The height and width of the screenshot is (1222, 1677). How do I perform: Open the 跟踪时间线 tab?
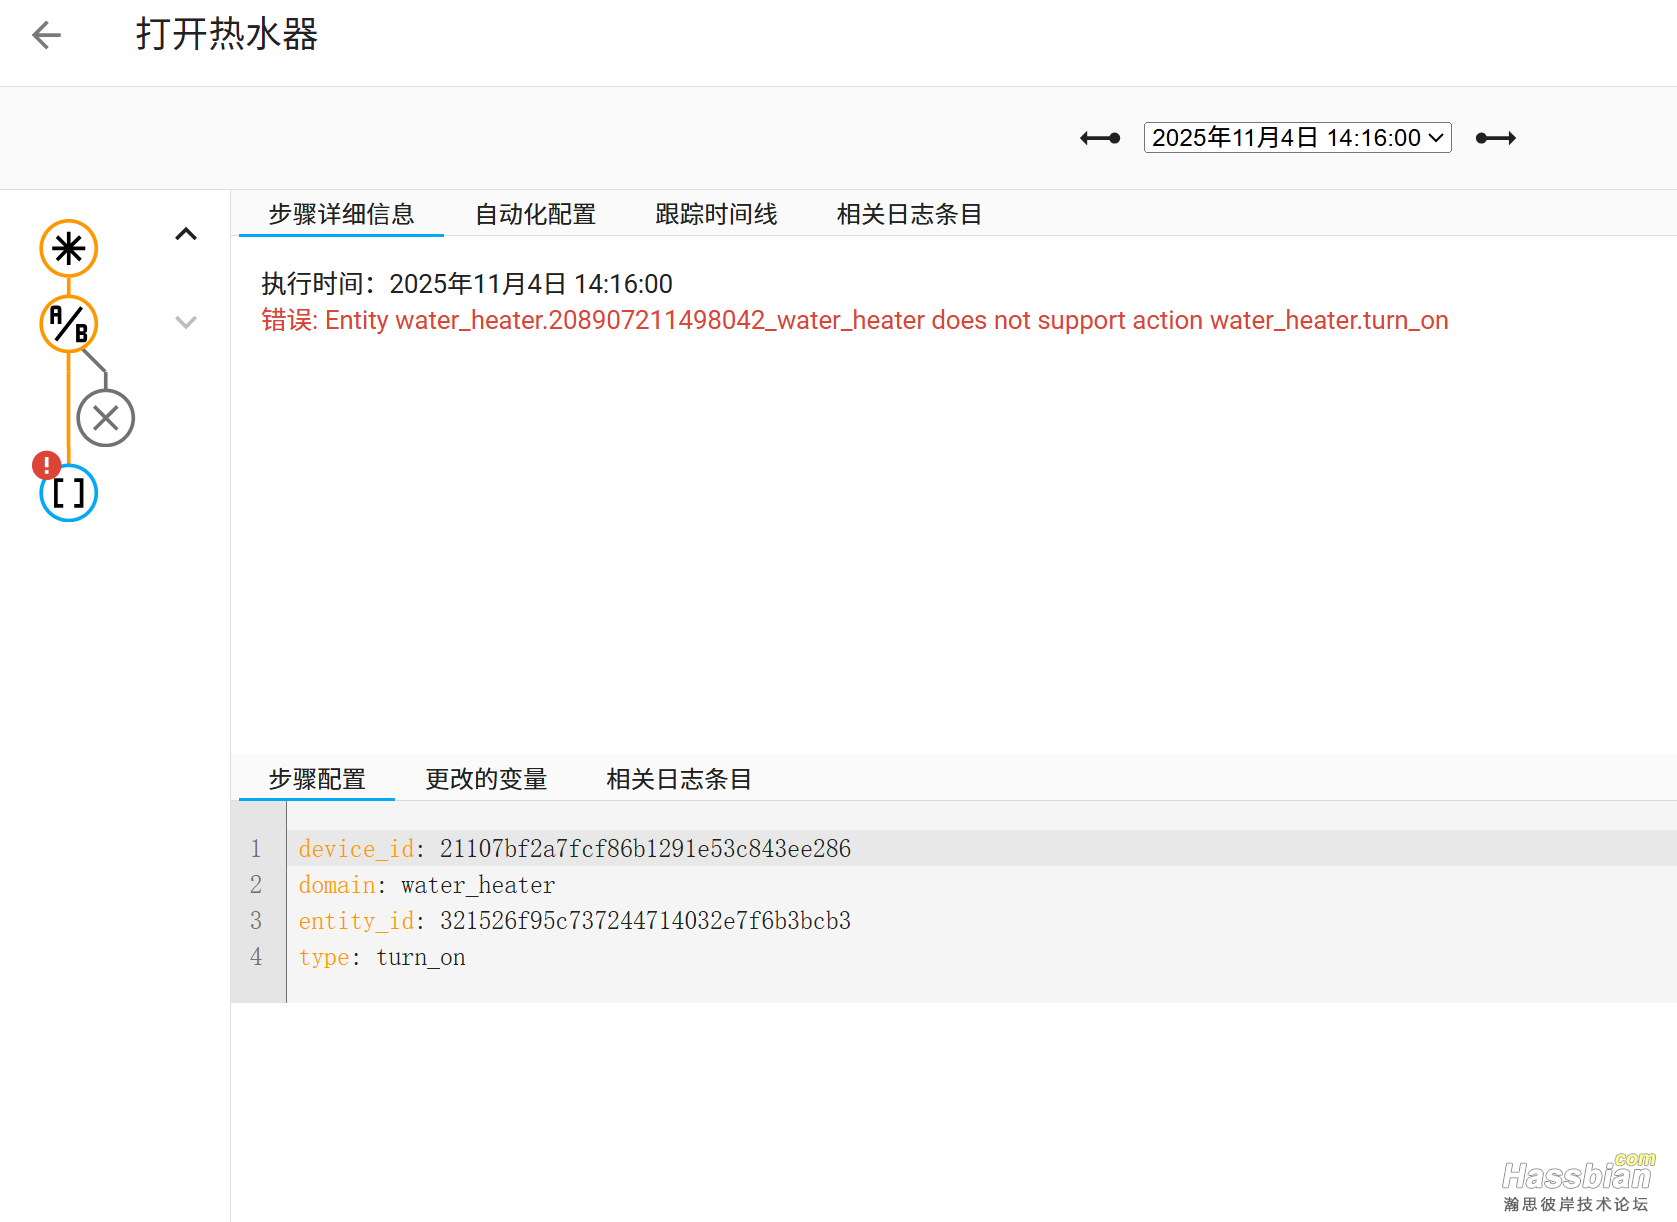coord(716,214)
